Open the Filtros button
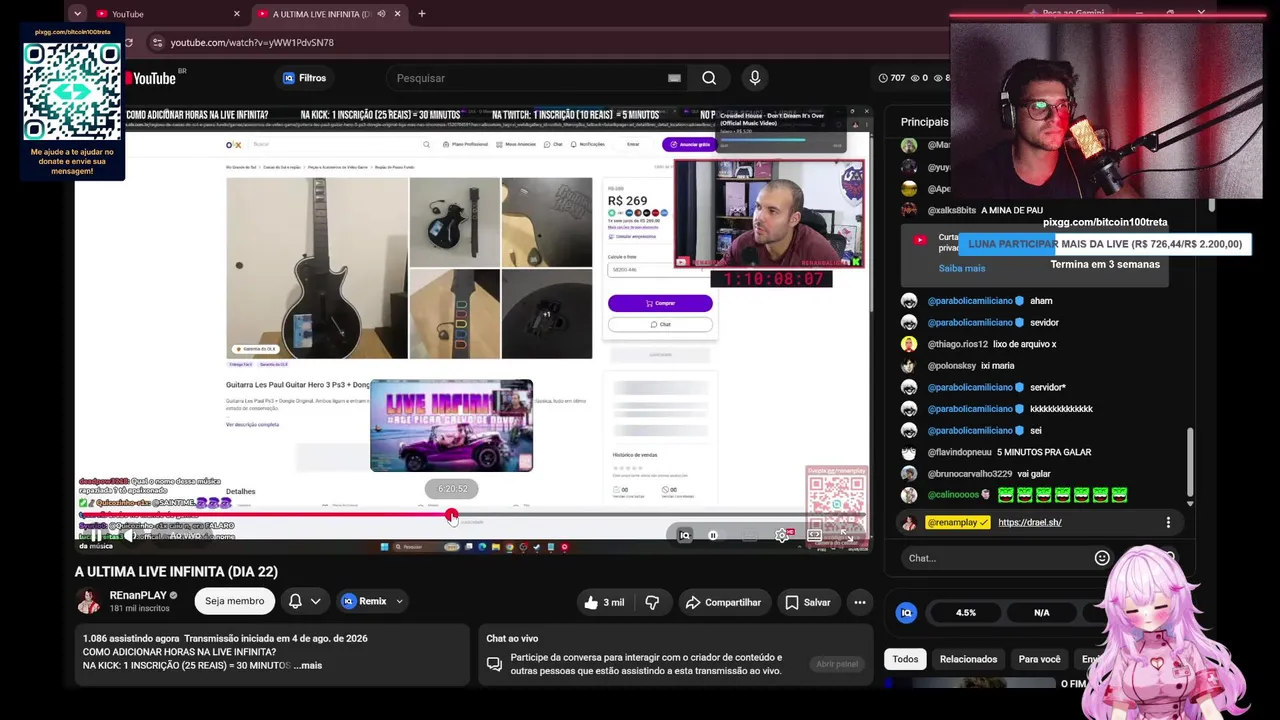 pos(304,78)
